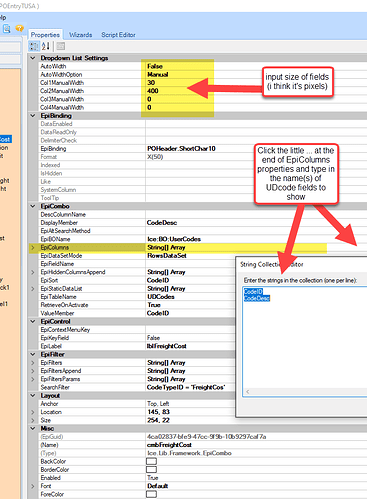The image size is (367, 499).
Task: Collapse the EpiFilter category
Action: point(33,354)
